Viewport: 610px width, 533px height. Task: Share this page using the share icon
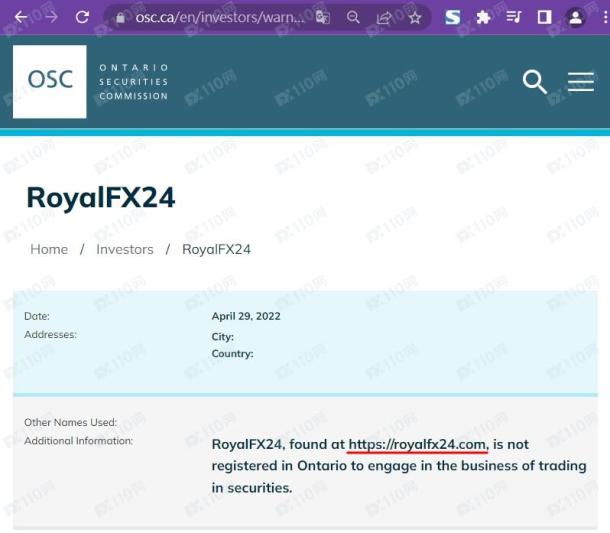click(x=384, y=18)
